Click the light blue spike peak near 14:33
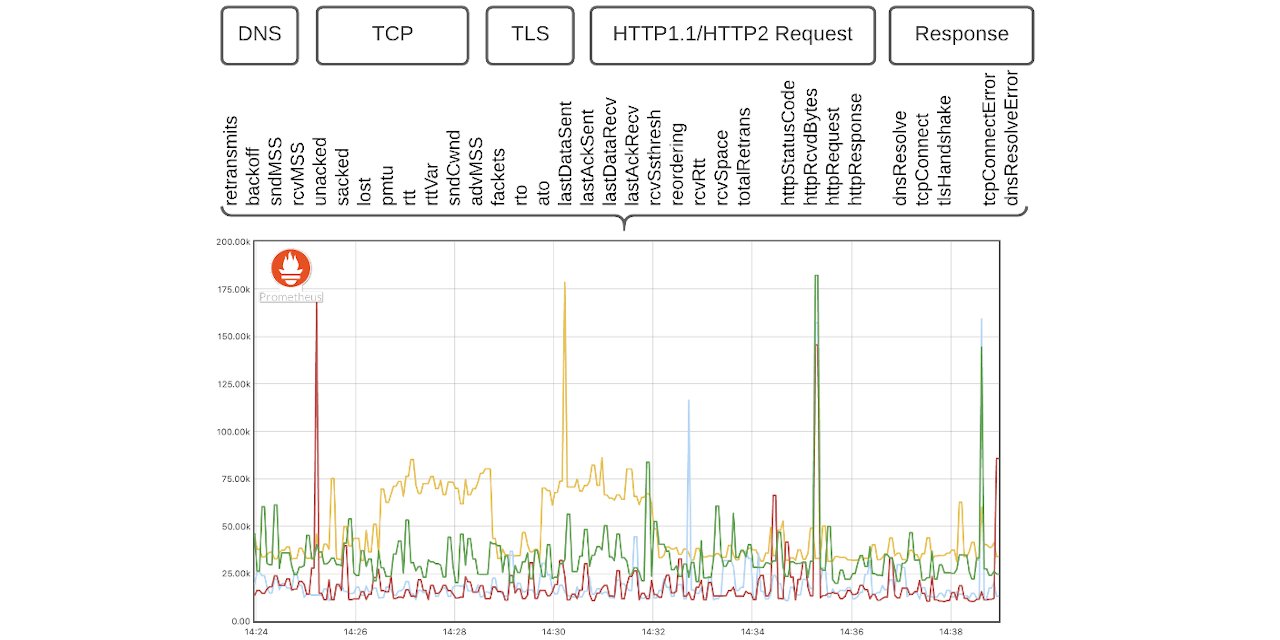 tap(688, 401)
